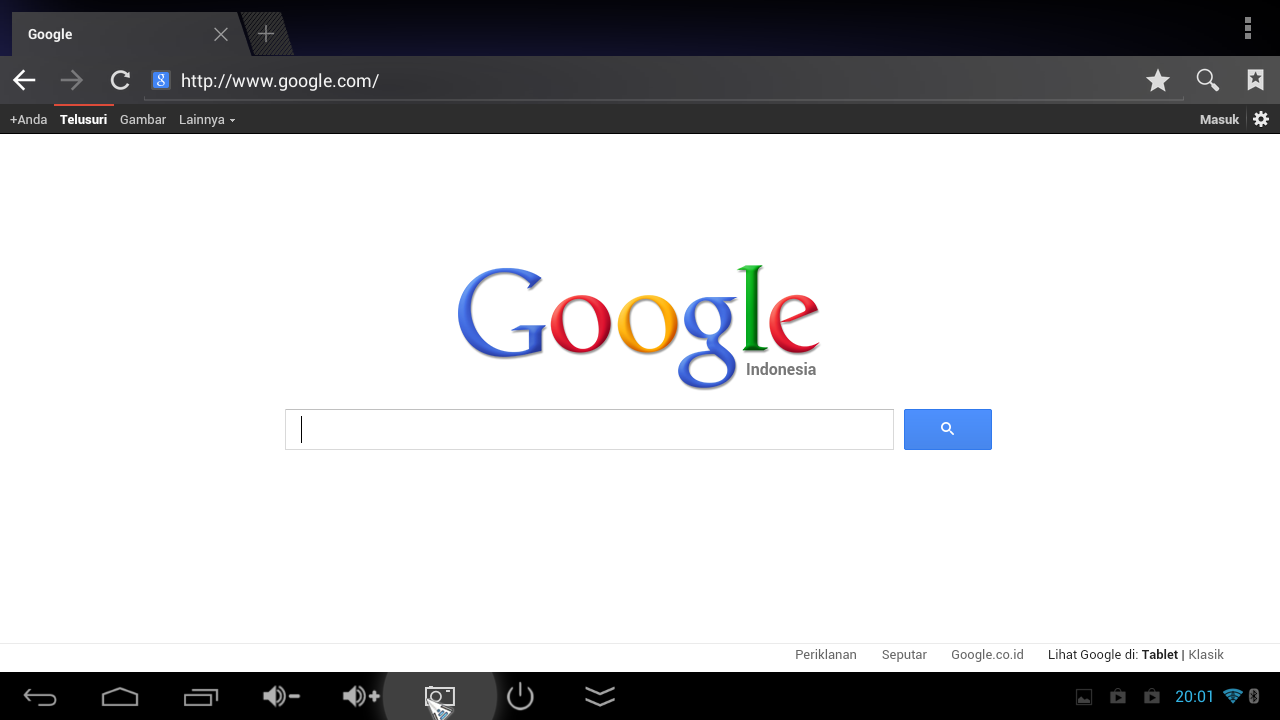Switch to the Tablet view
1280x720 pixels.
(1160, 654)
